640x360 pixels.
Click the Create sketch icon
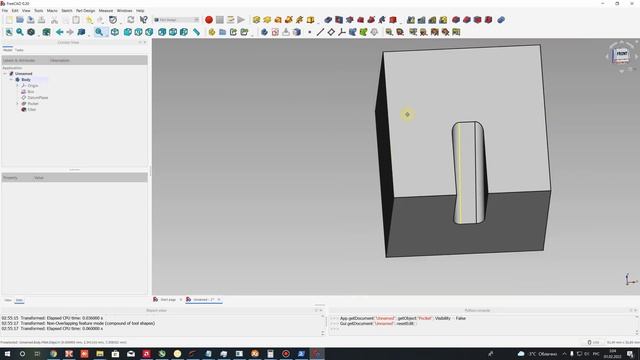[x=275, y=32]
